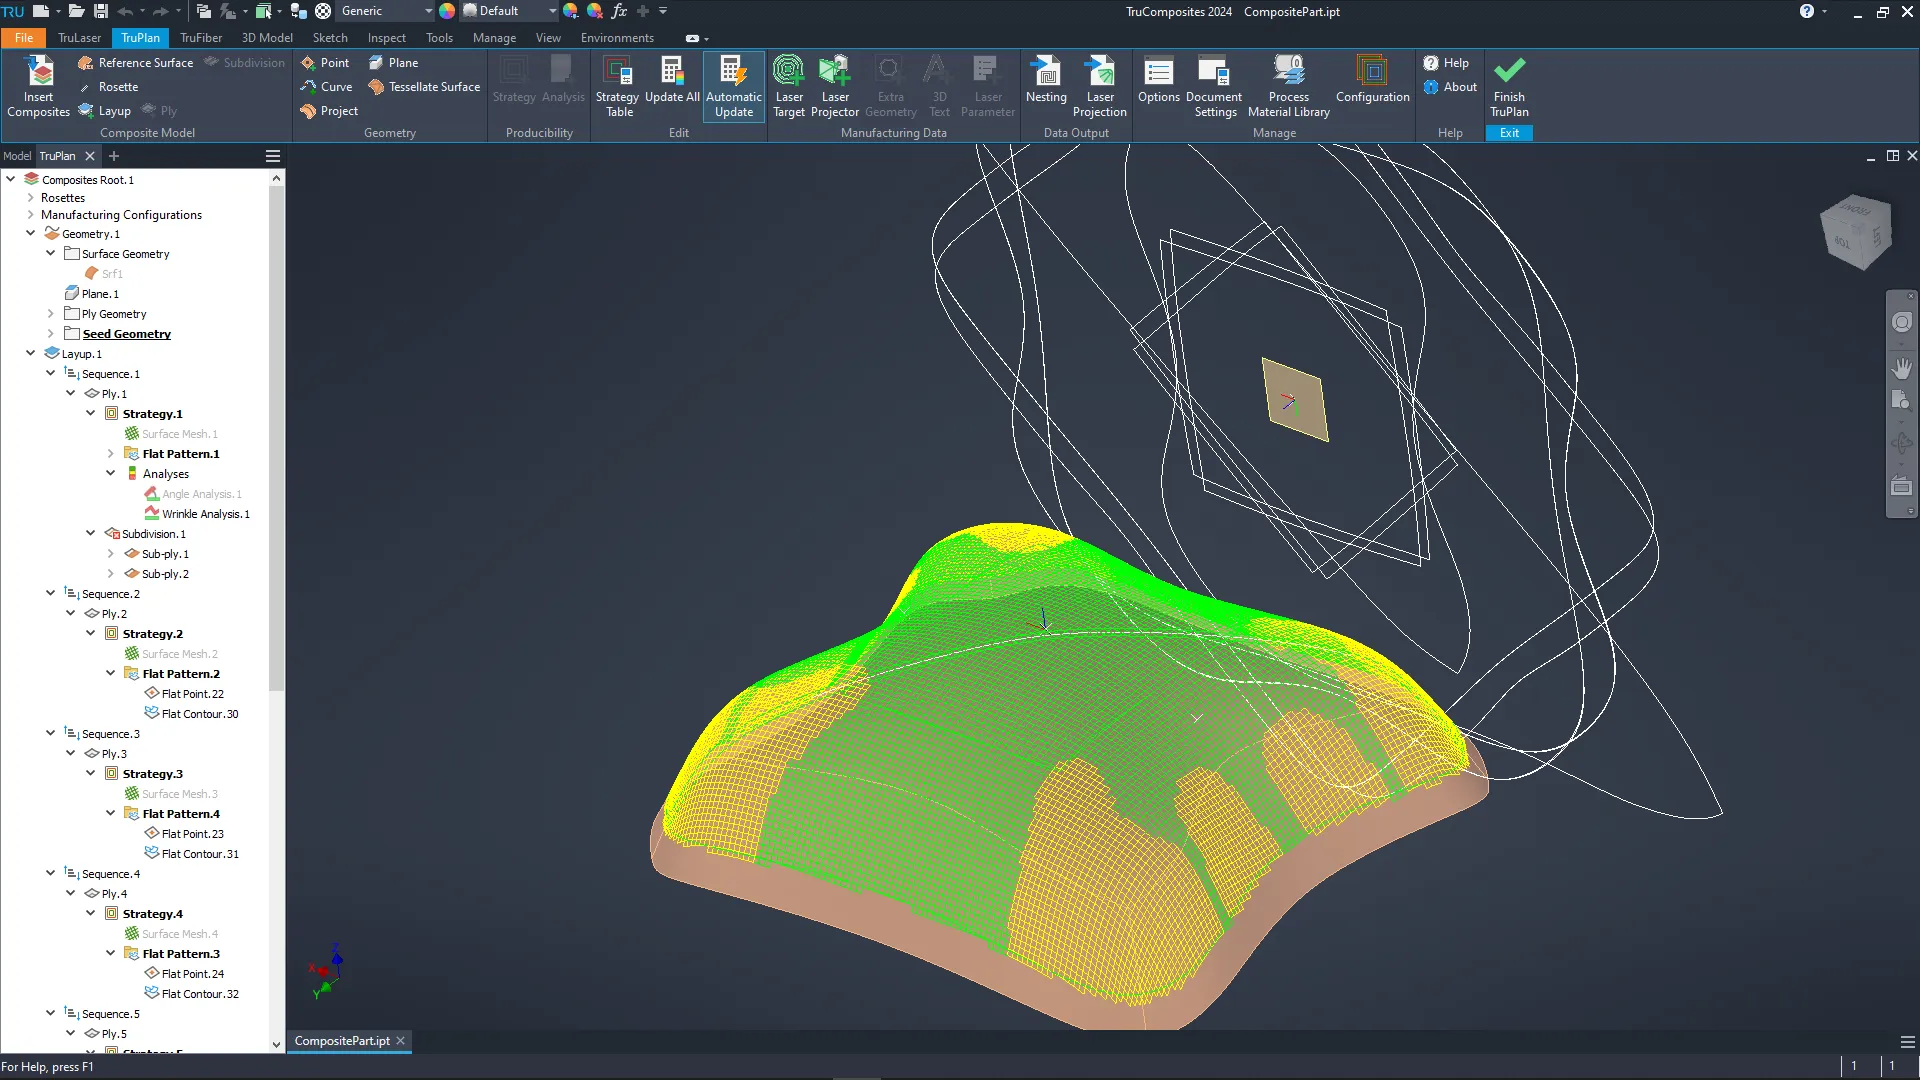
Task: Expand the Rosettes tree node
Action: (31, 198)
